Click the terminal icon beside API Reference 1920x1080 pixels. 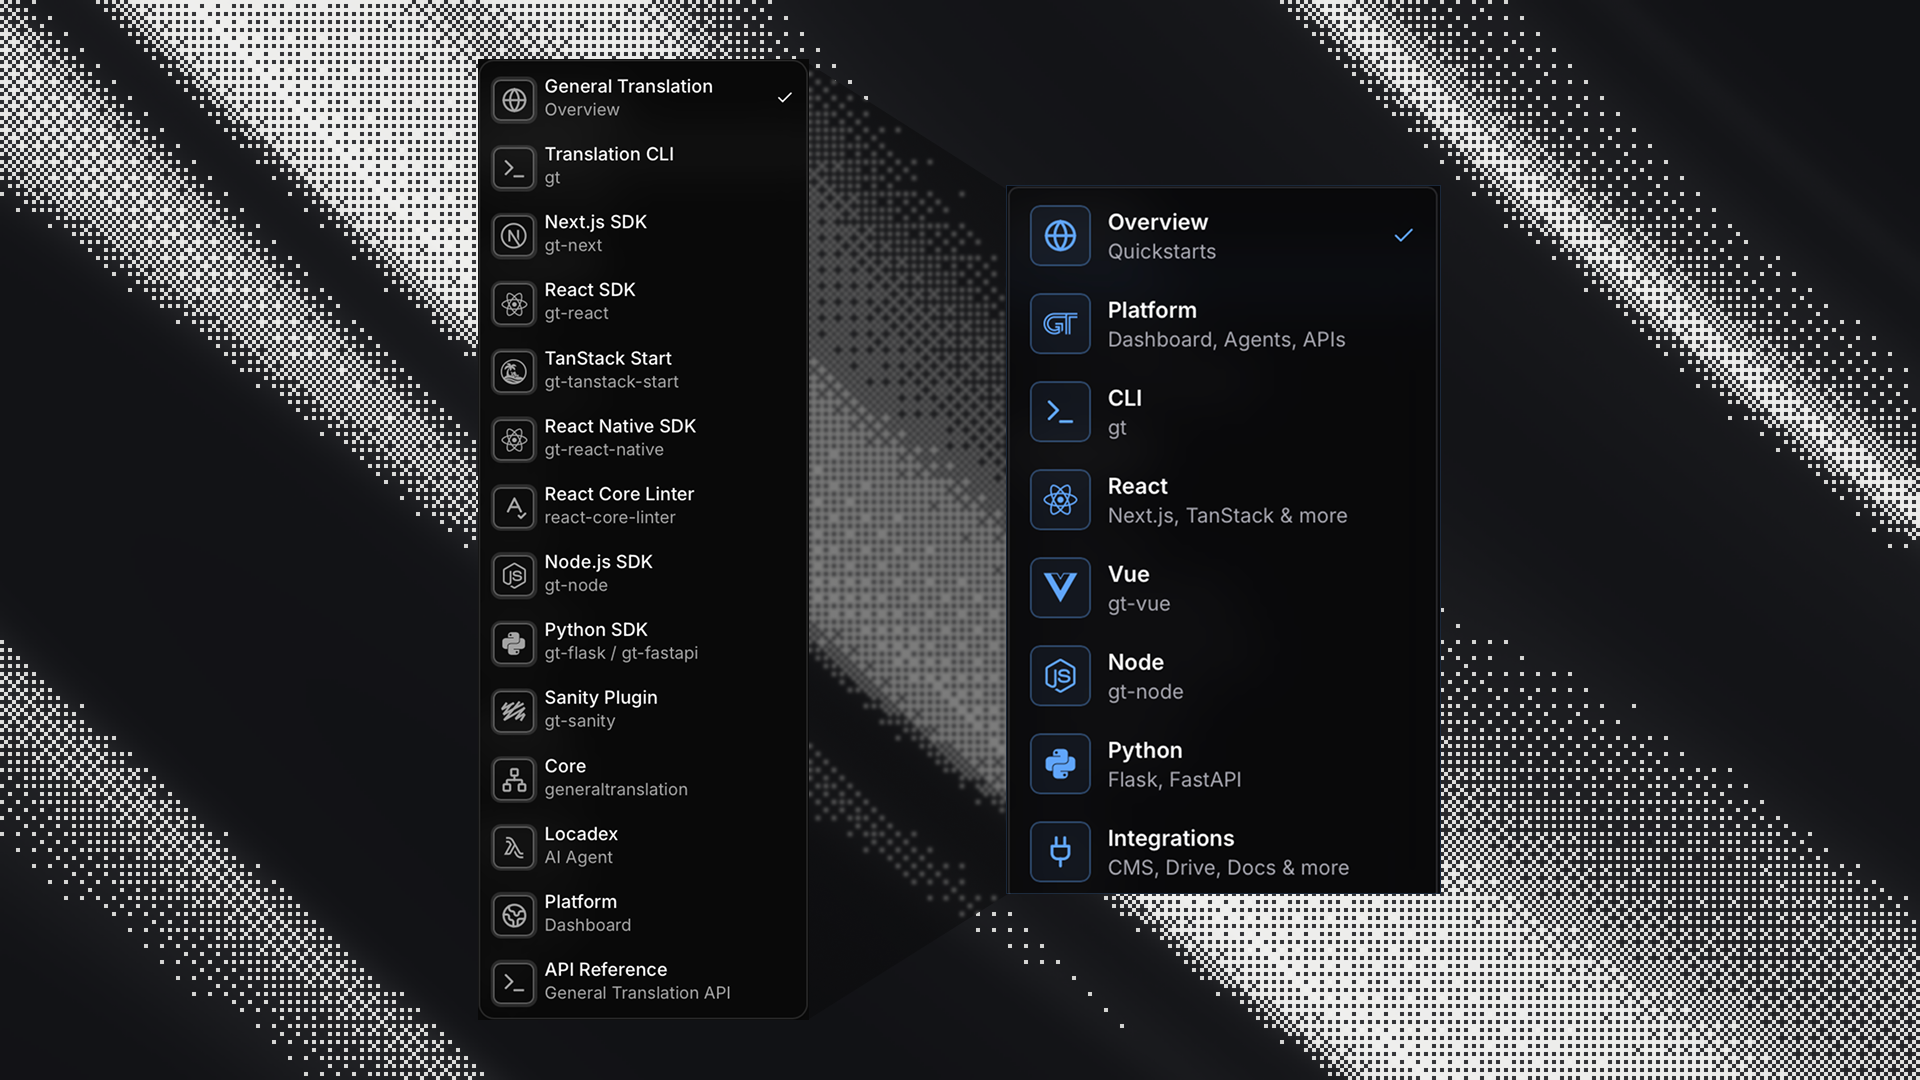click(x=514, y=983)
